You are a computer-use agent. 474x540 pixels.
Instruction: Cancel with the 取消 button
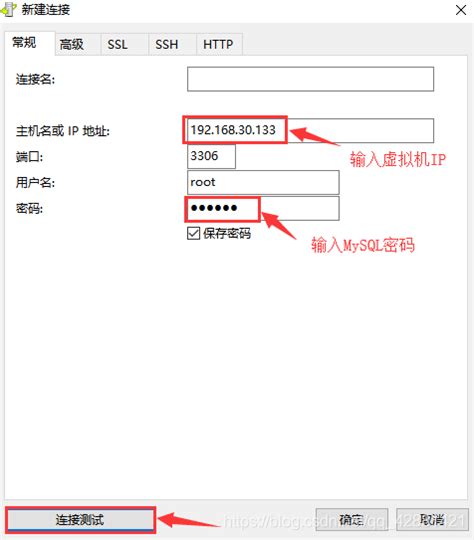pyautogui.click(x=432, y=520)
